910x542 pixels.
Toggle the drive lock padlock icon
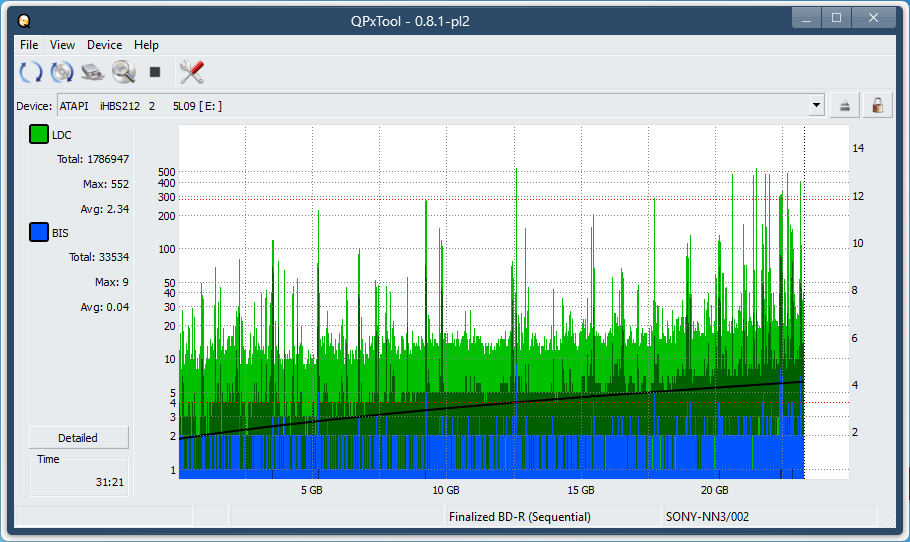click(x=878, y=106)
